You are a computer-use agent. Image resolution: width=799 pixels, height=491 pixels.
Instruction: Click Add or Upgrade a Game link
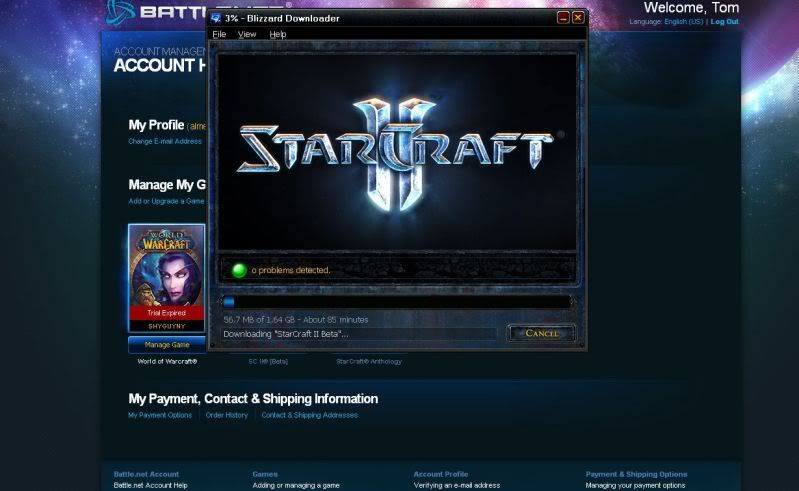[x=167, y=201]
